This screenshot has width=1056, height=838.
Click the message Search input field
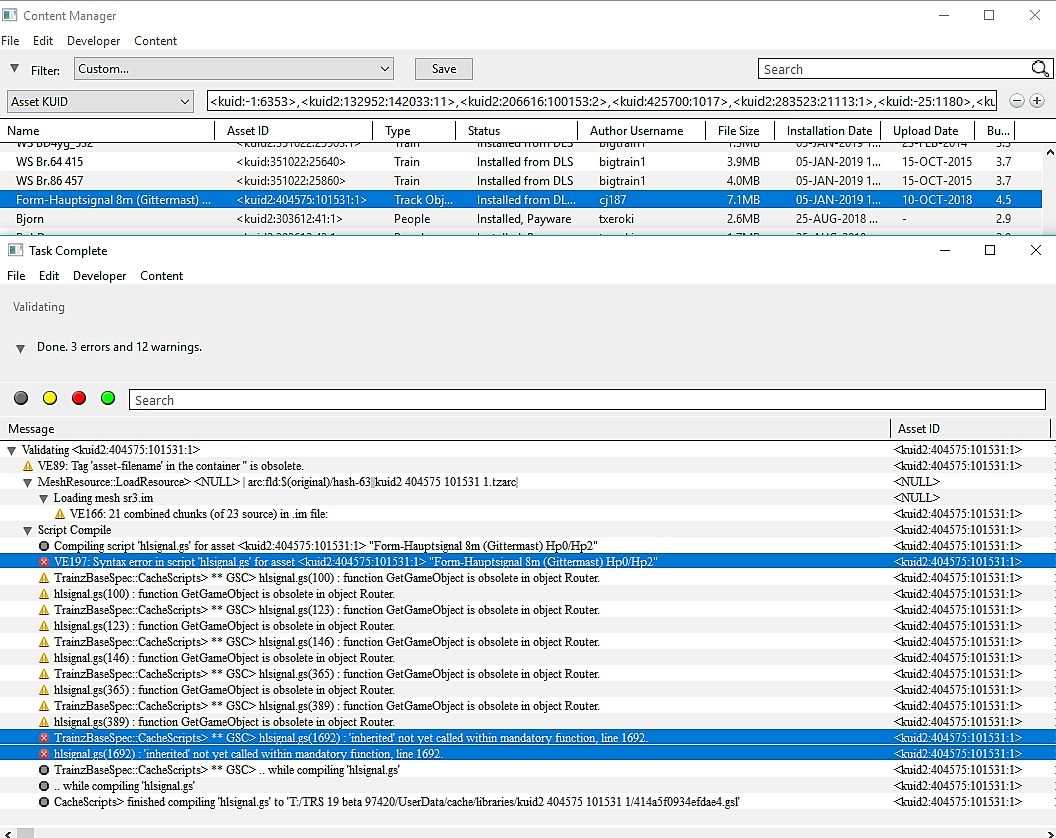pyautogui.click(x=586, y=400)
